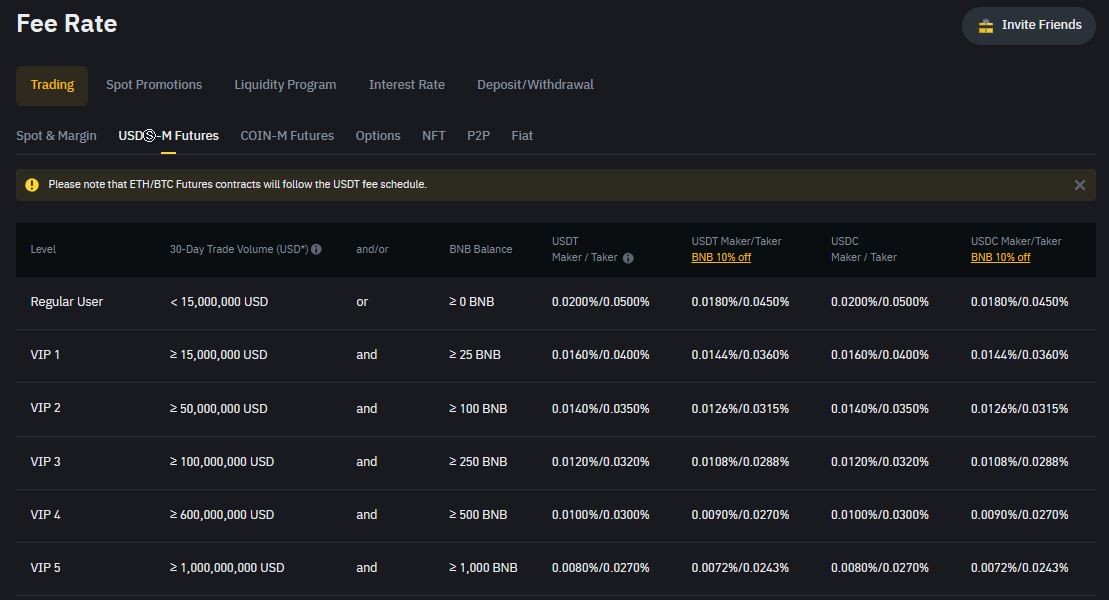Click the ≥ 0 BNB balance cell
Screen dimensions: 1109x600
pyautogui.click(x=472, y=302)
